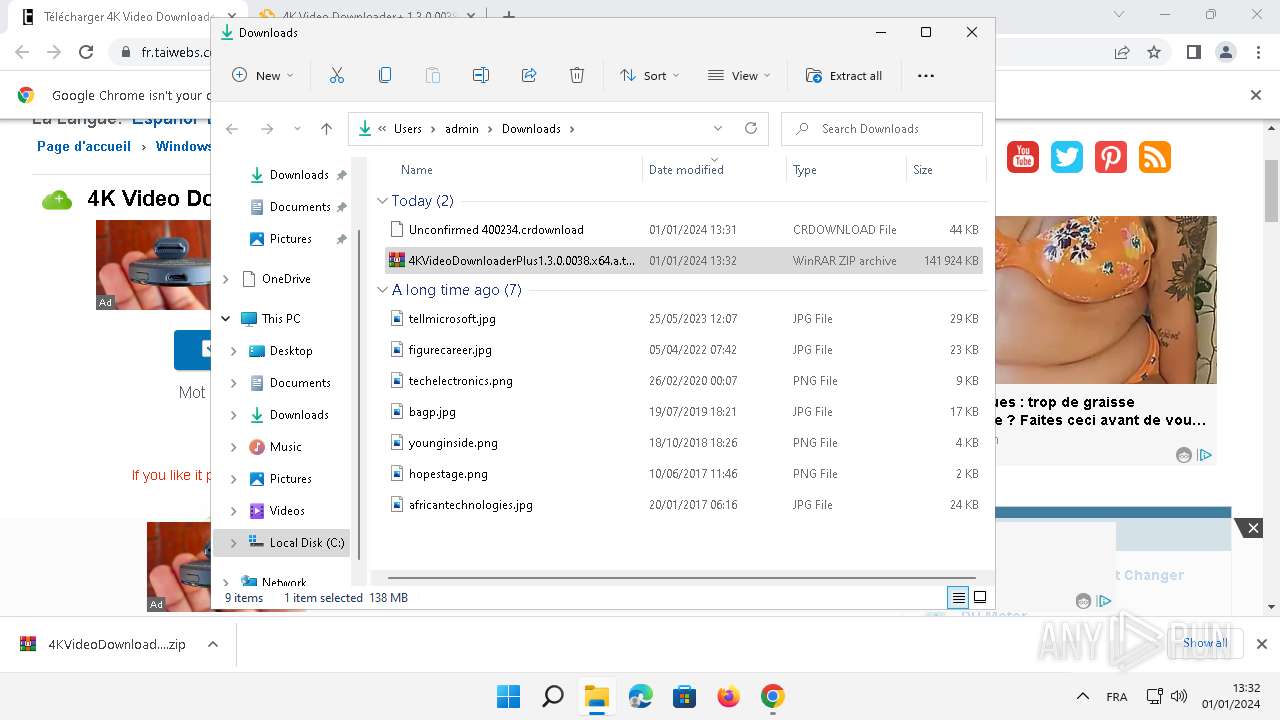Show hidden system tray icons
Viewport: 1280px width, 720px height.
pos(1082,697)
